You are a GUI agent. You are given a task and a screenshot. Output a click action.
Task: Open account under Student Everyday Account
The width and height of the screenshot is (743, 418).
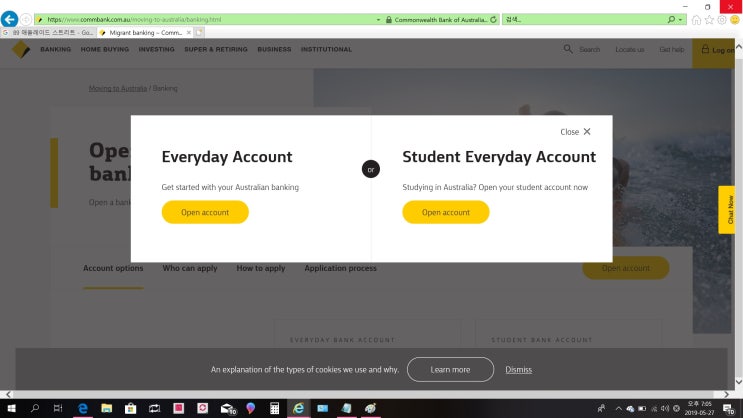(445, 212)
